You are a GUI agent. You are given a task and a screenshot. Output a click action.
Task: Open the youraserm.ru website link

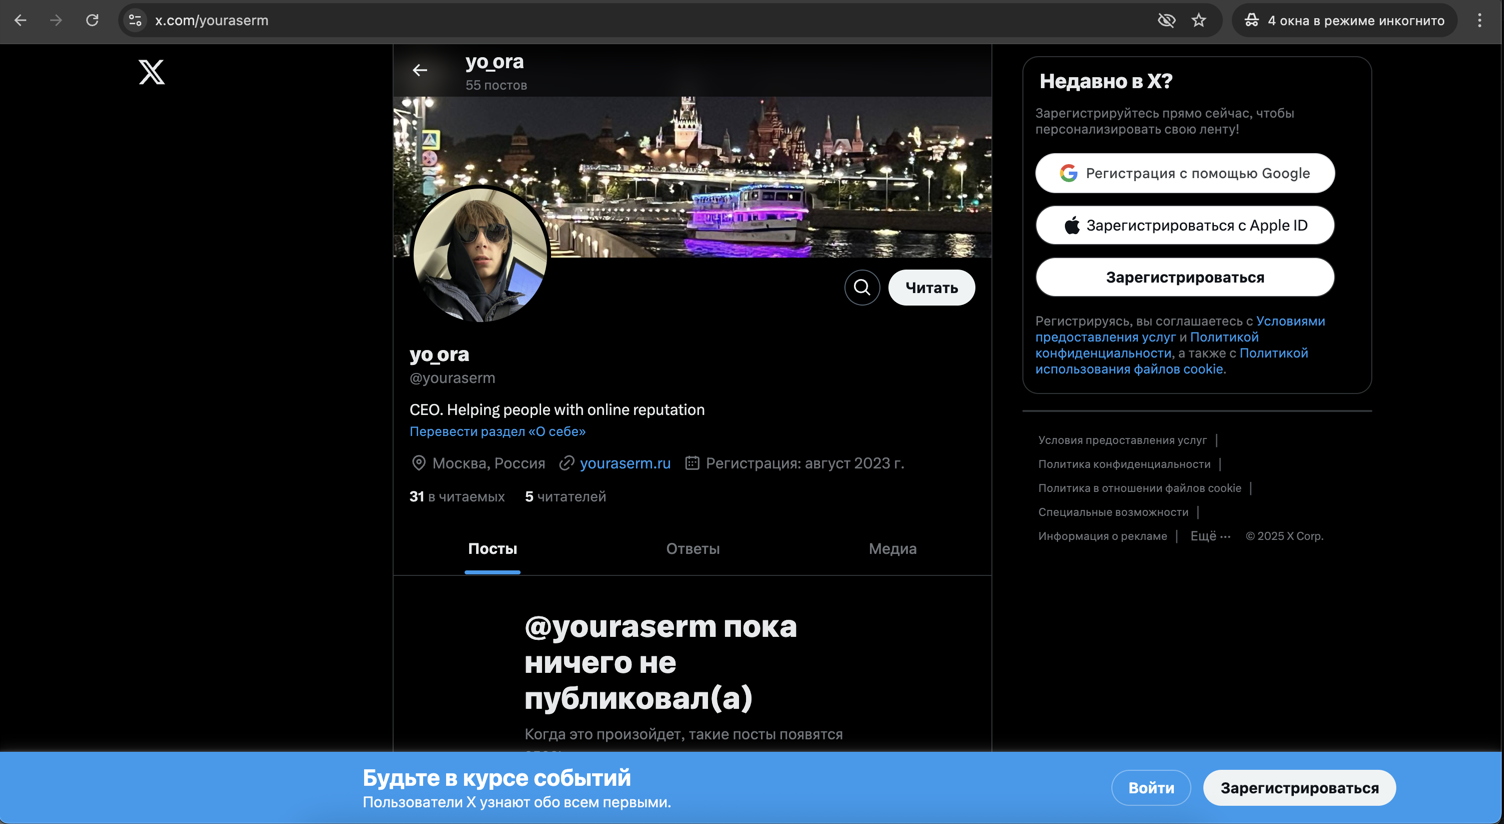point(625,463)
